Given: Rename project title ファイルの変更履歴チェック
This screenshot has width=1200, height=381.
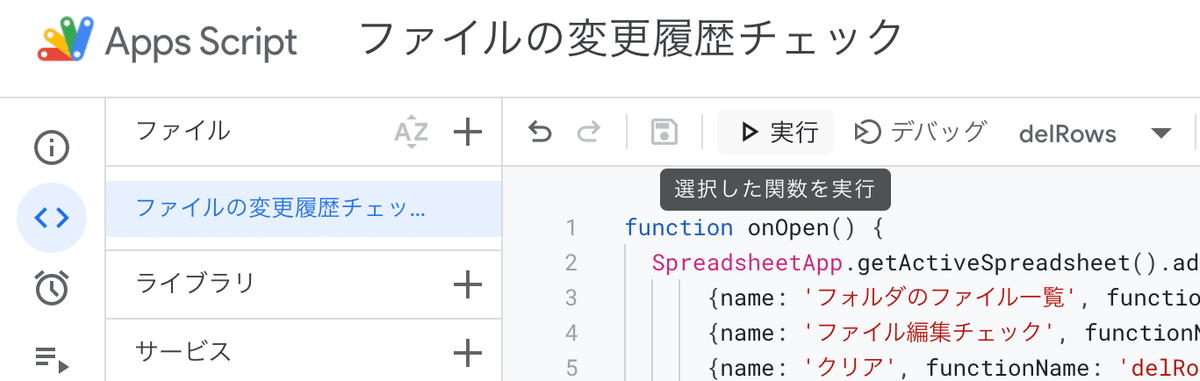Looking at the screenshot, I should point(630,40).
